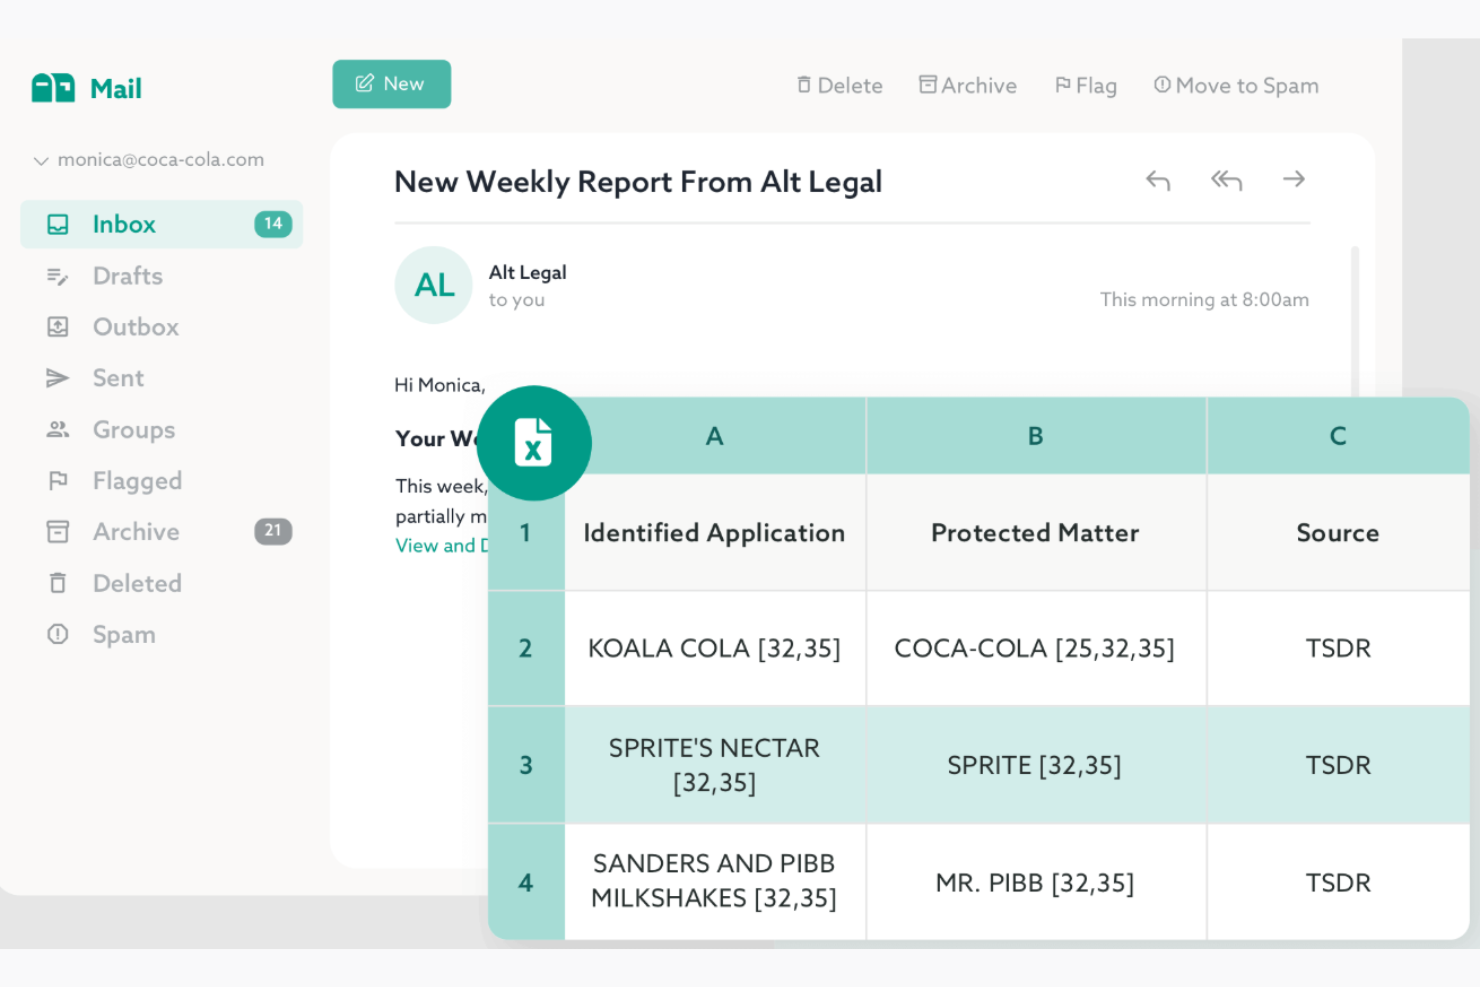Click the 'Protected Matter' cell
Screen dimensions: 1480x987
coord(1036,533)
